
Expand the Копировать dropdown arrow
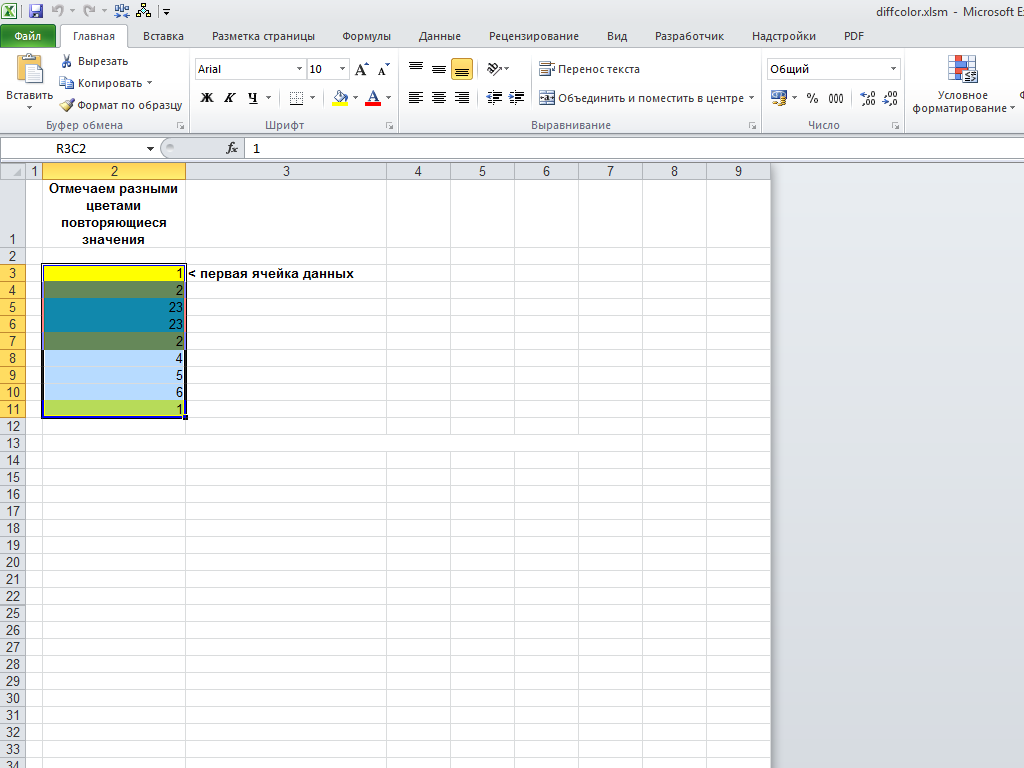click(150, 83)
